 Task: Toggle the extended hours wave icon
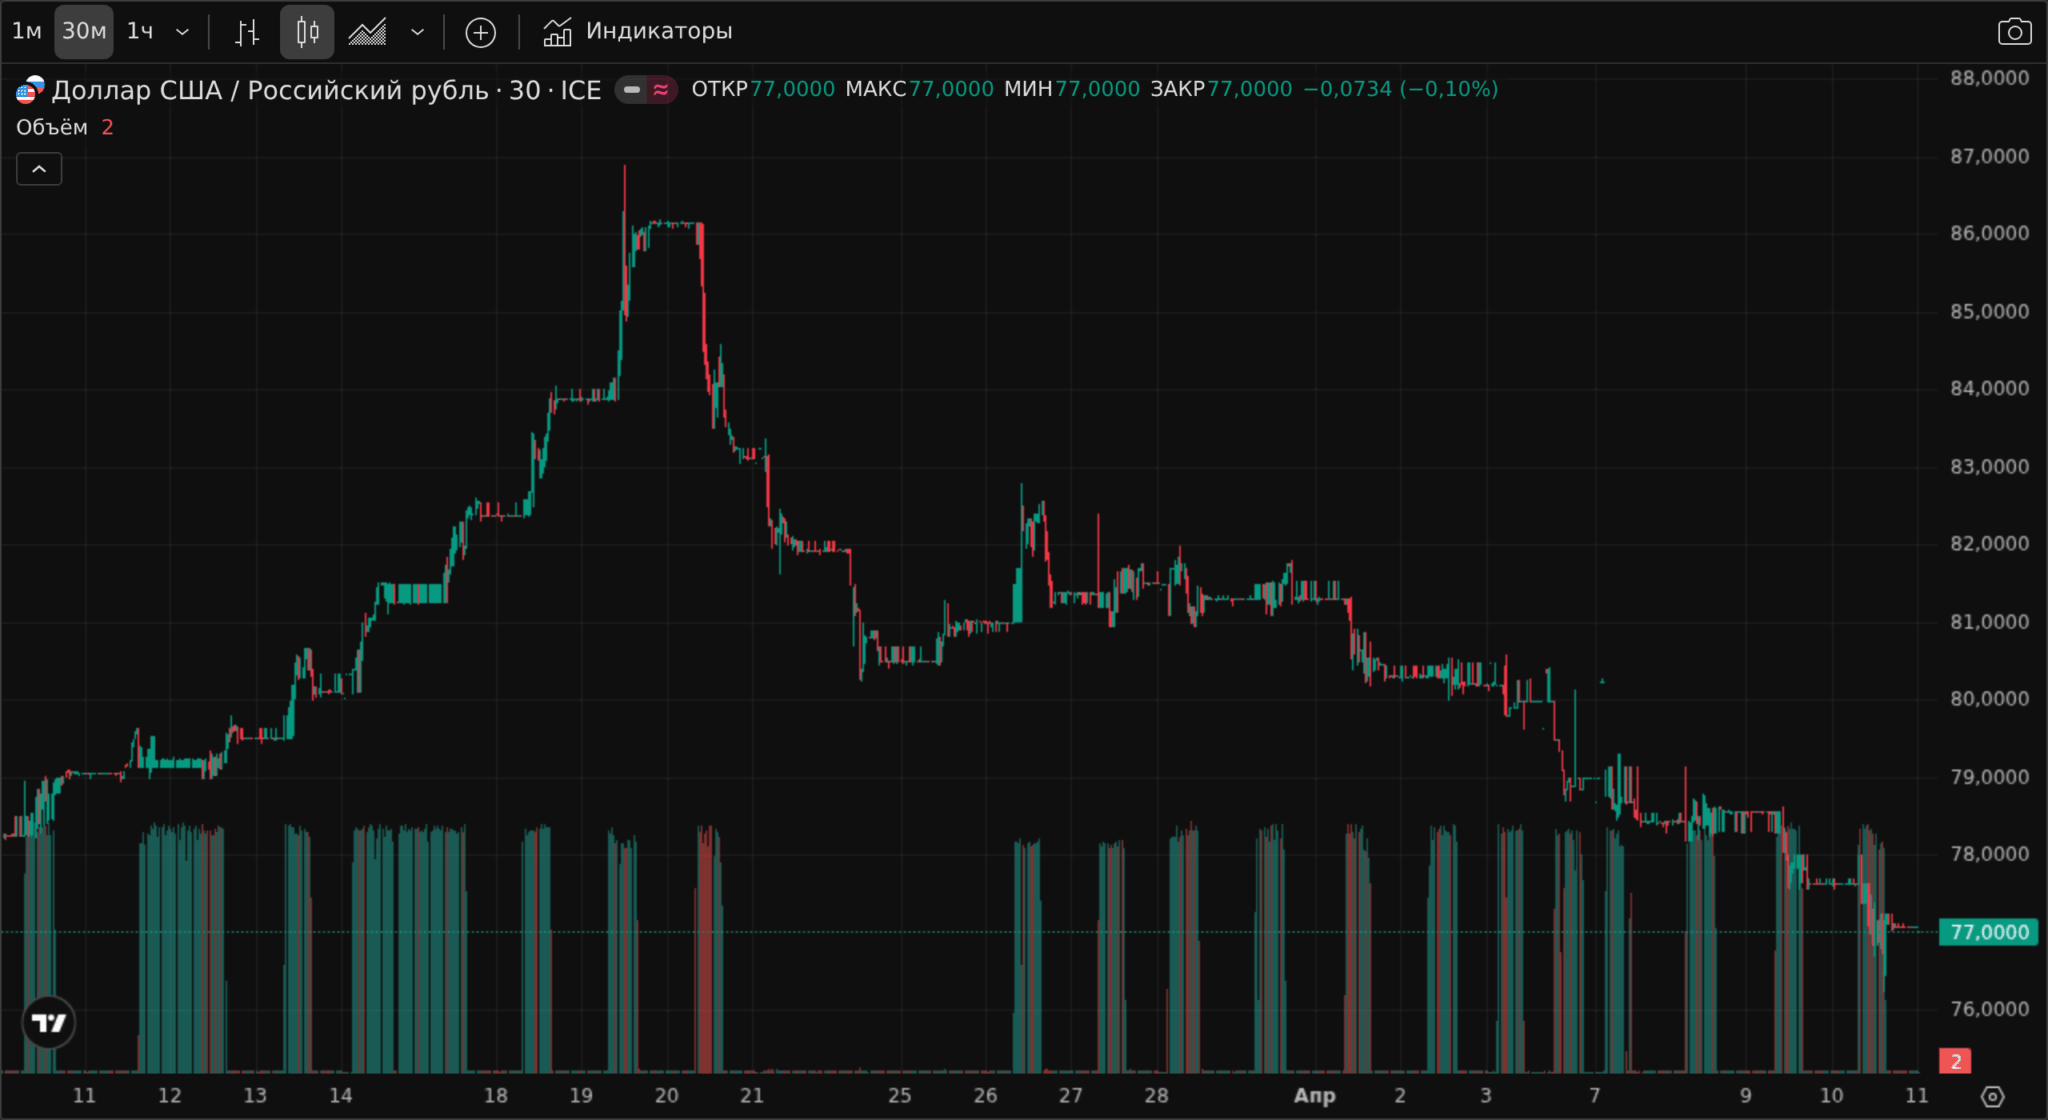click(661, 90)
